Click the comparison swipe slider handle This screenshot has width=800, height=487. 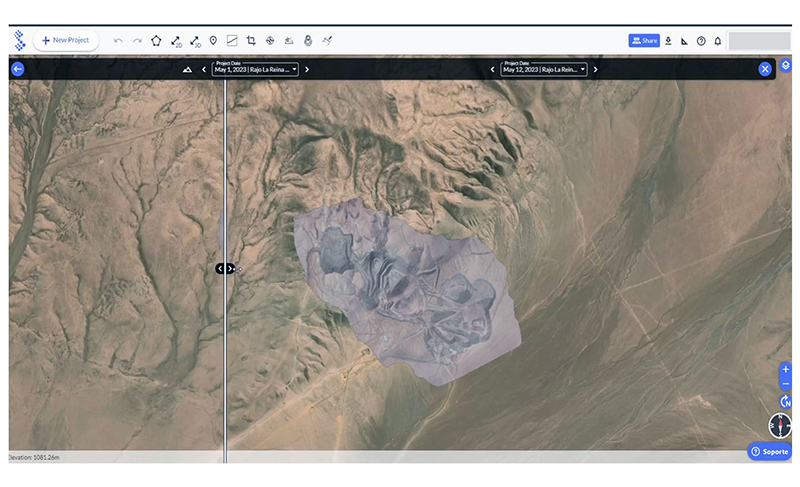225,268
